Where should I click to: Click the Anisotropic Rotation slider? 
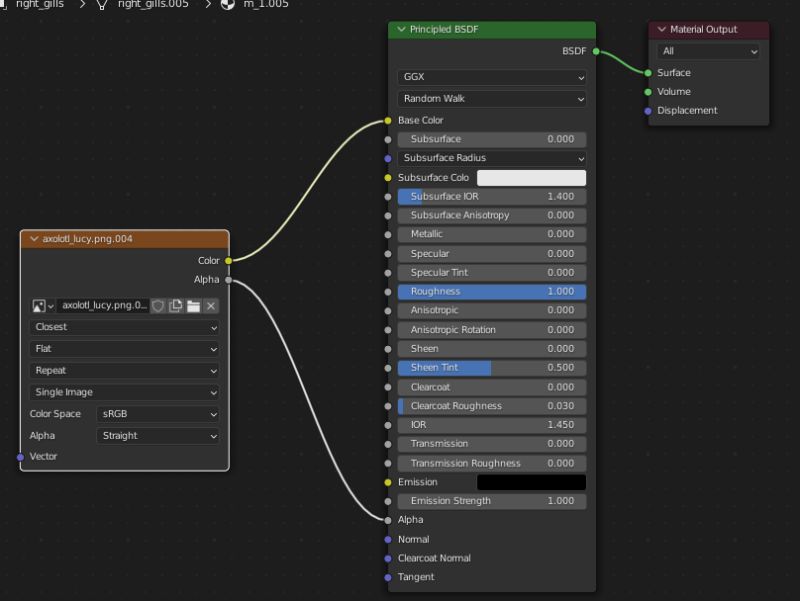[492, 330]
